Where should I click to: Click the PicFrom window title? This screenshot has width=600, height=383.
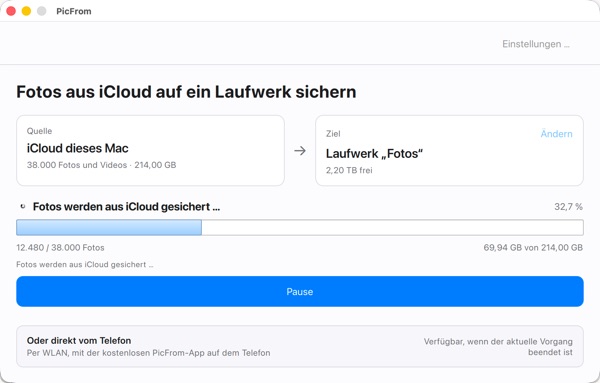click(74, 11)
